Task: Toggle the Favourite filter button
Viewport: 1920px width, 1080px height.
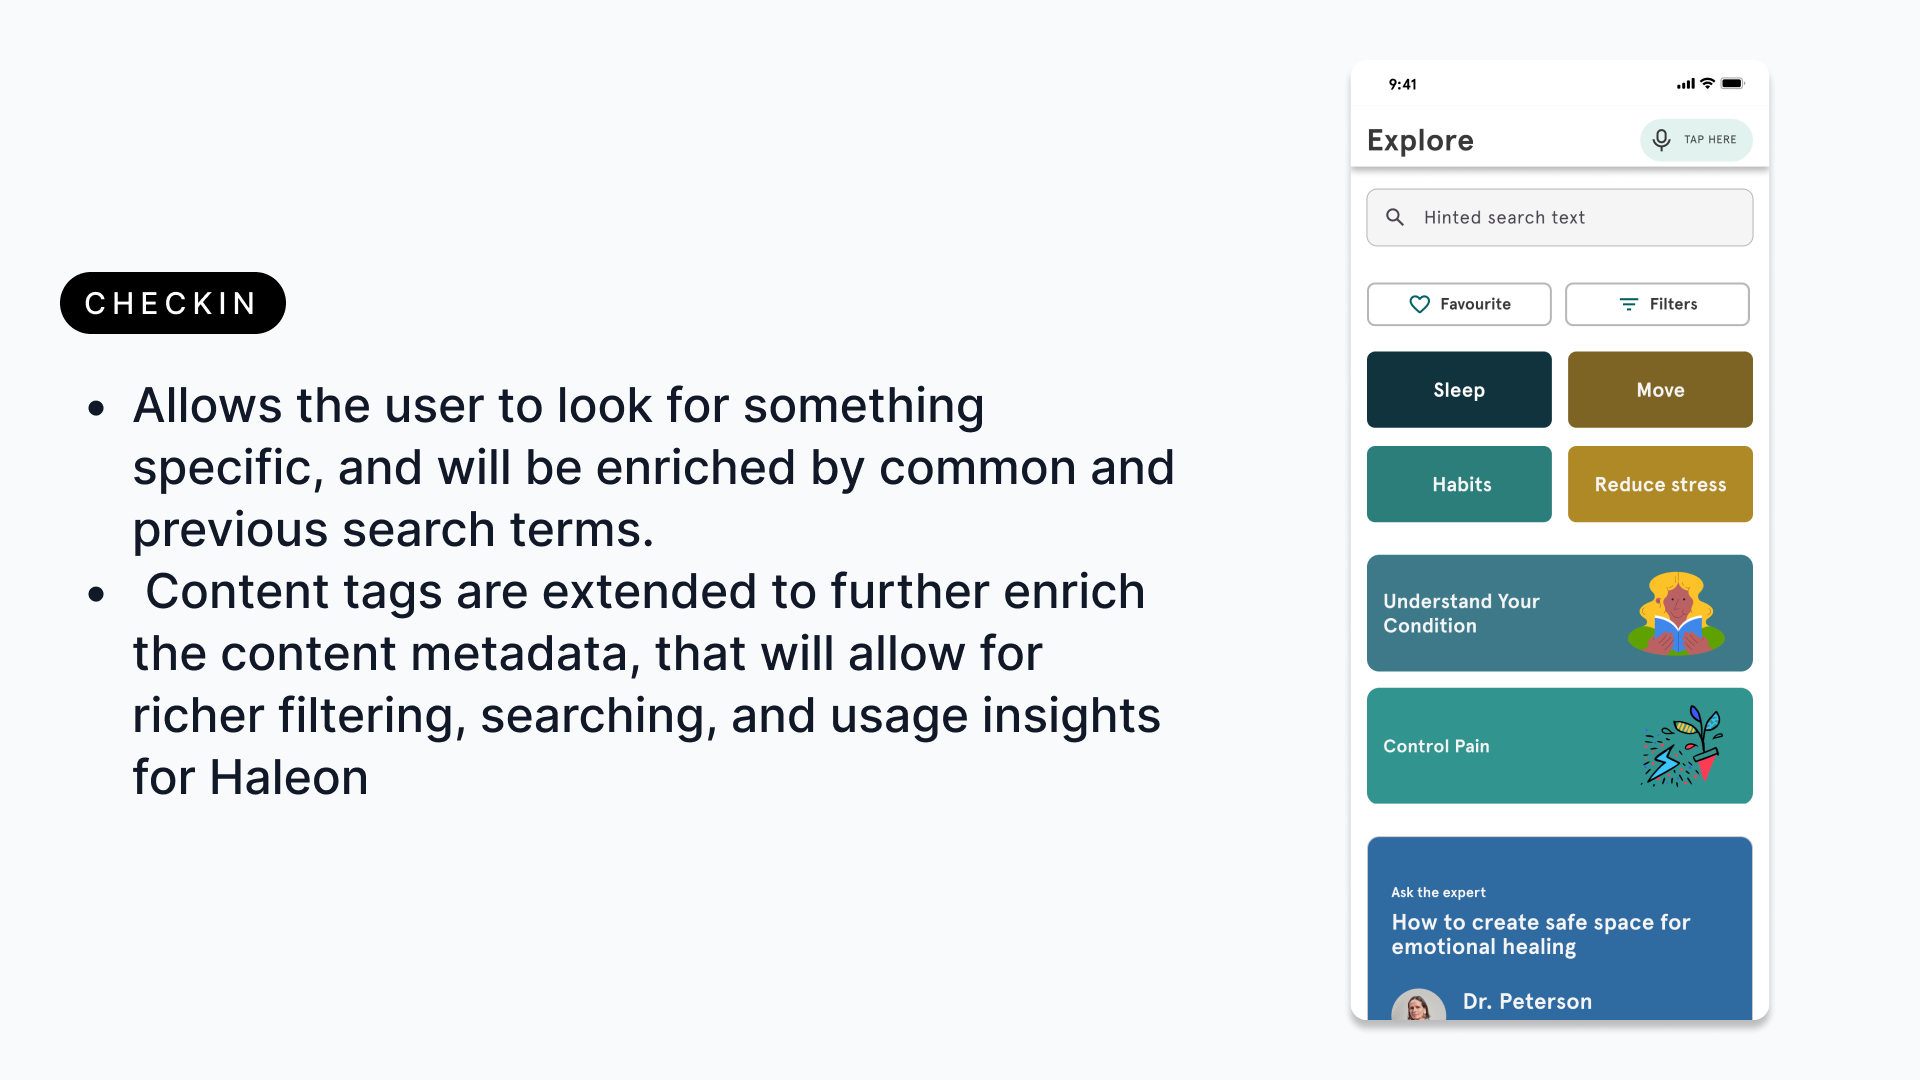Action: (x=1459, y=304)
